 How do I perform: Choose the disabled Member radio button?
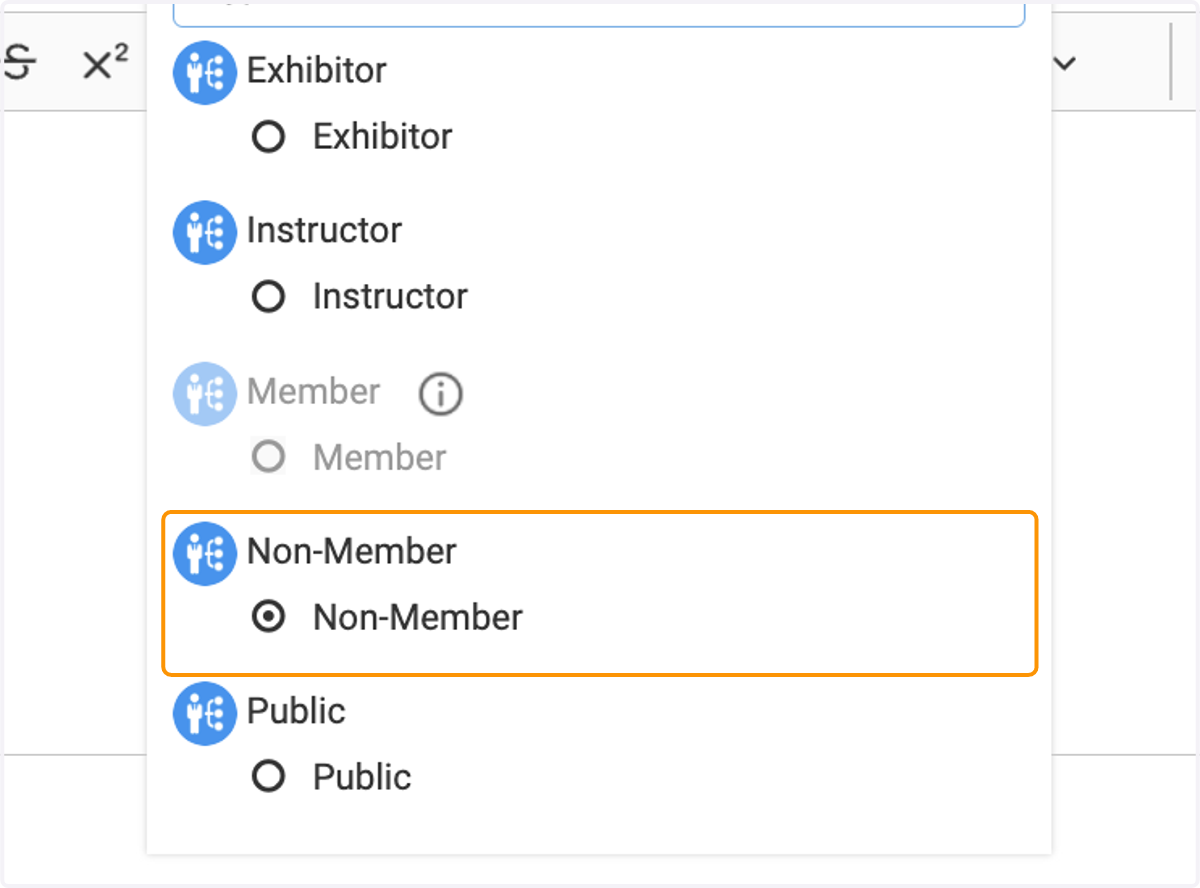click(x=268, y=457)
